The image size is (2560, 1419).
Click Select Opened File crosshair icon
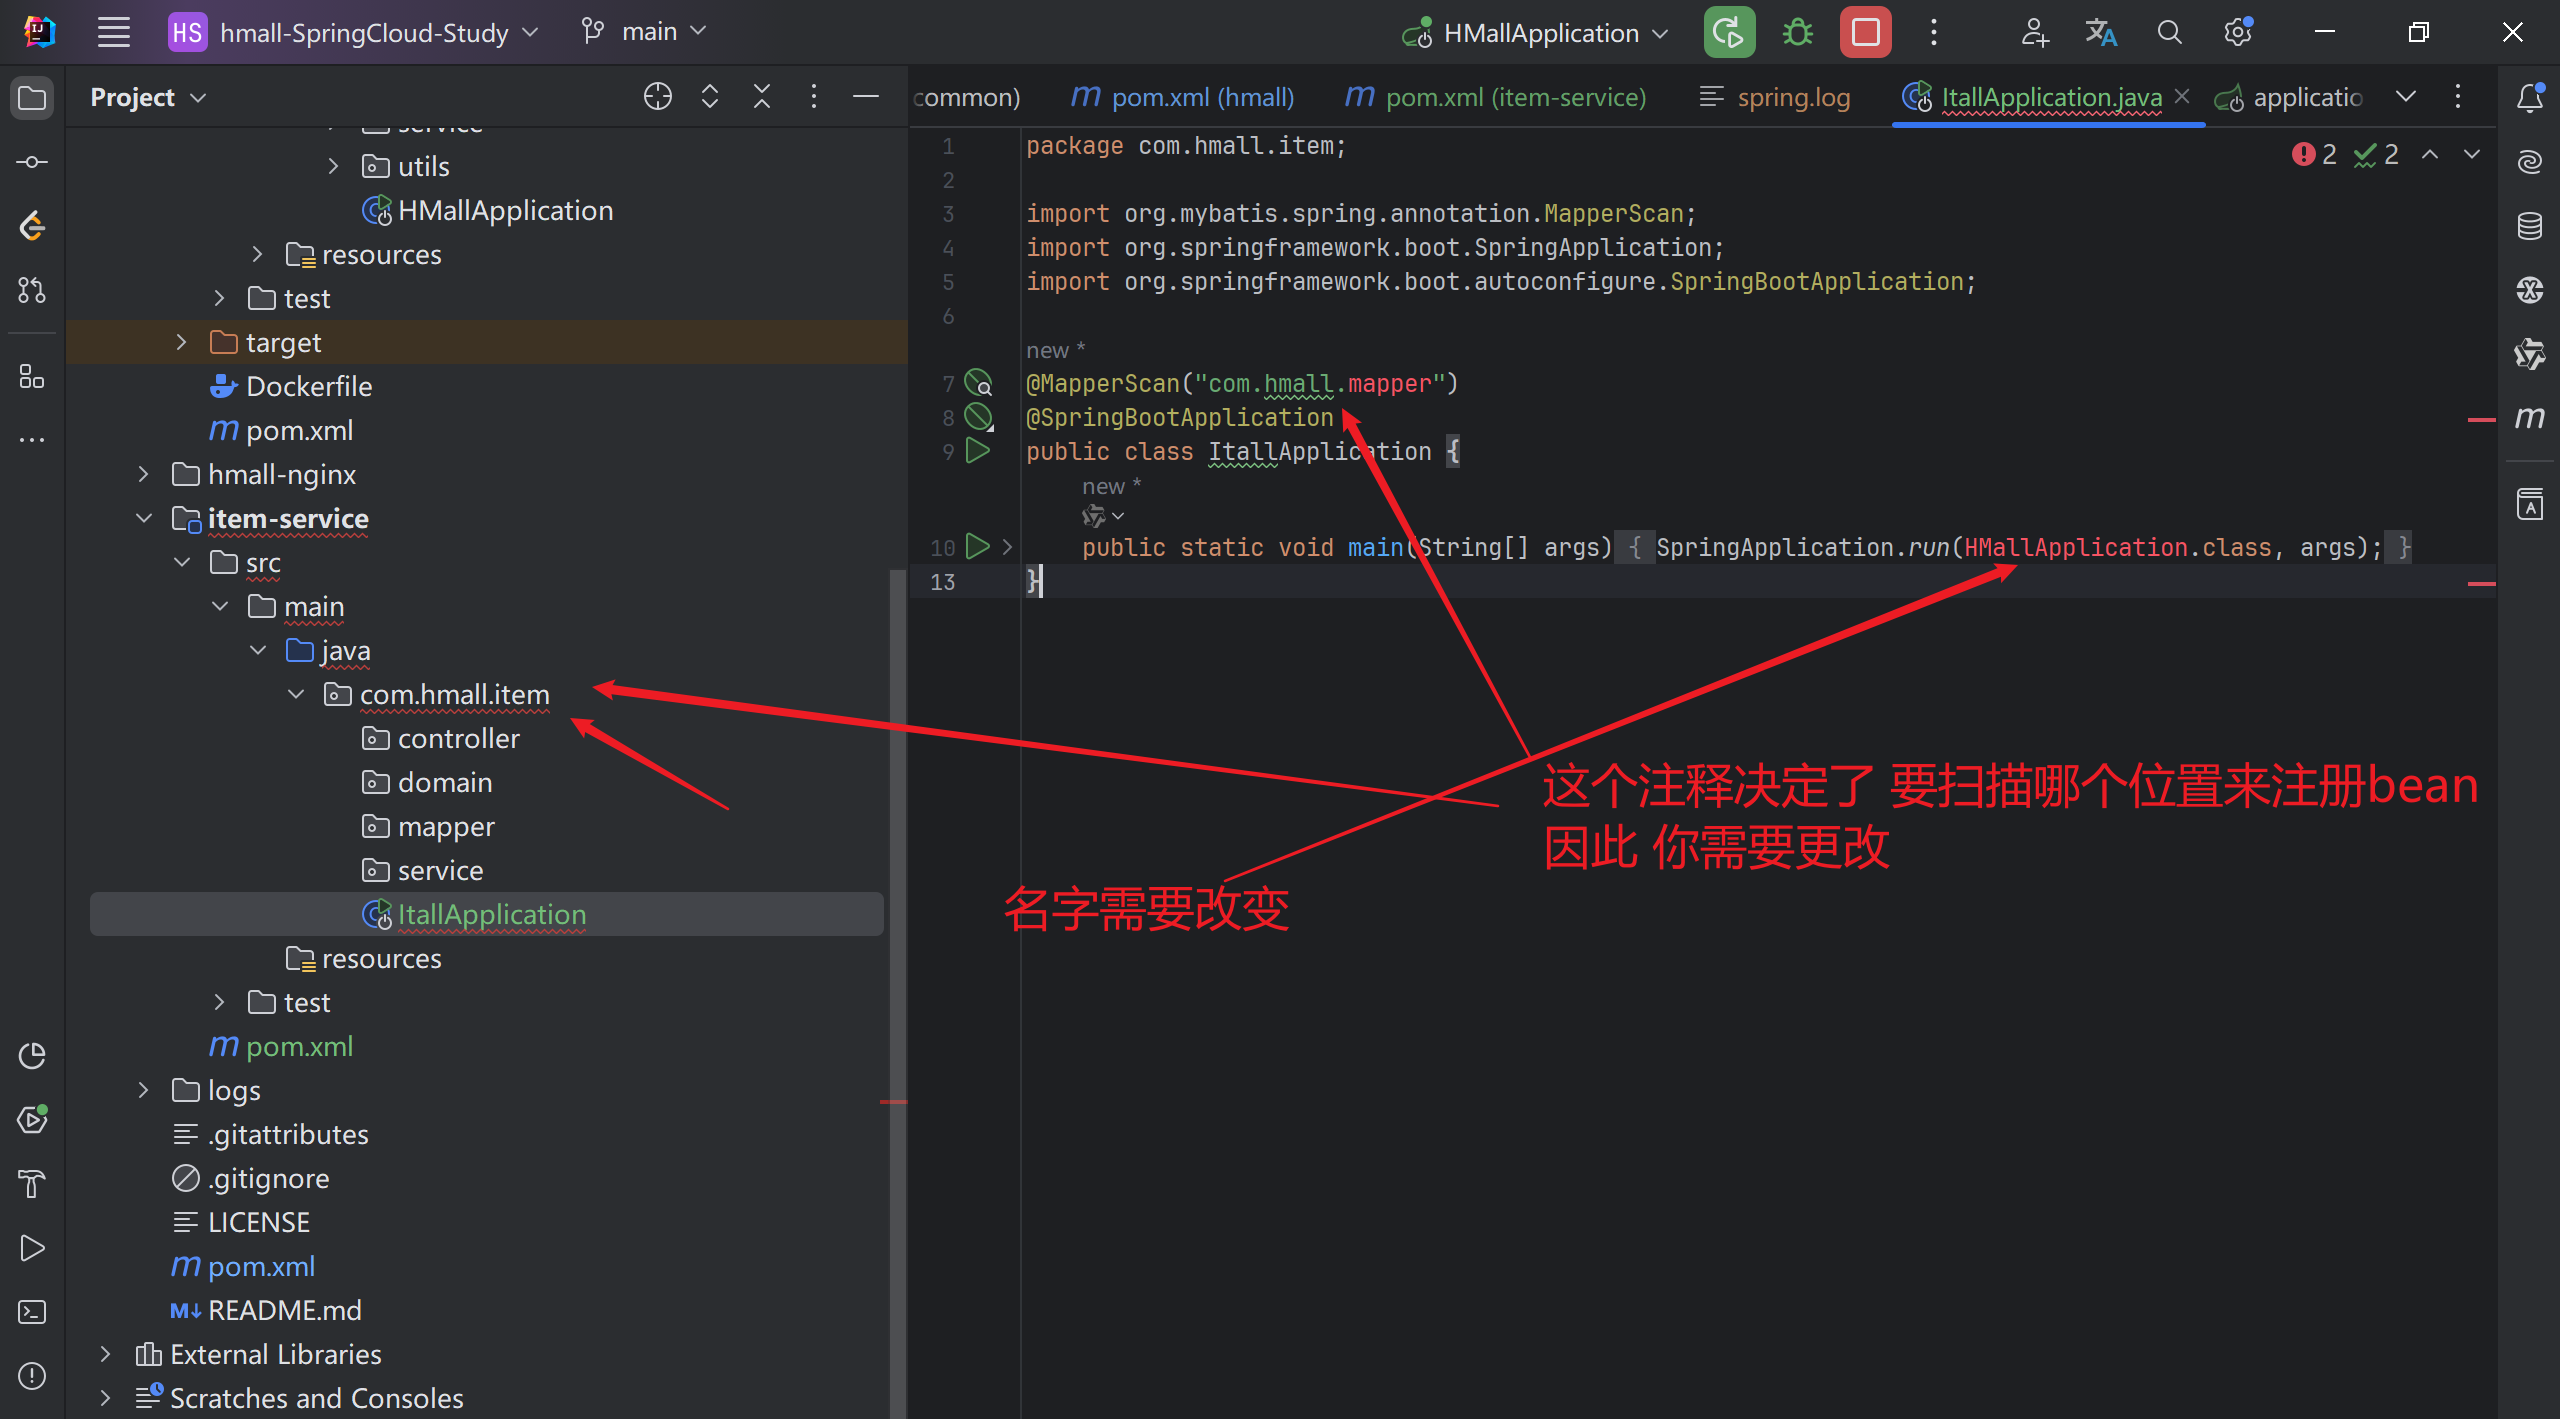[657, 97]
